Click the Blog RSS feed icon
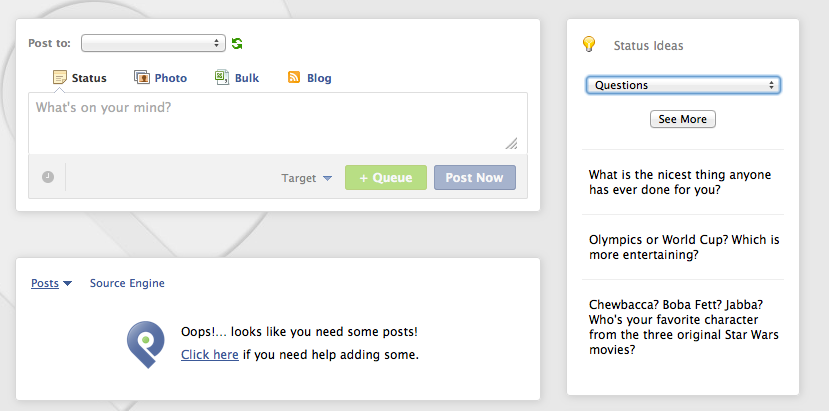 click(x=294, y=77)
